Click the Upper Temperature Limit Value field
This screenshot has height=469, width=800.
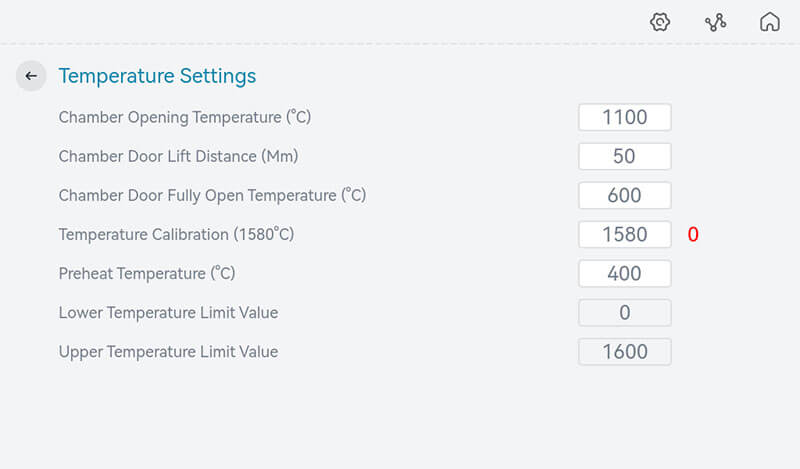[624, 351]
